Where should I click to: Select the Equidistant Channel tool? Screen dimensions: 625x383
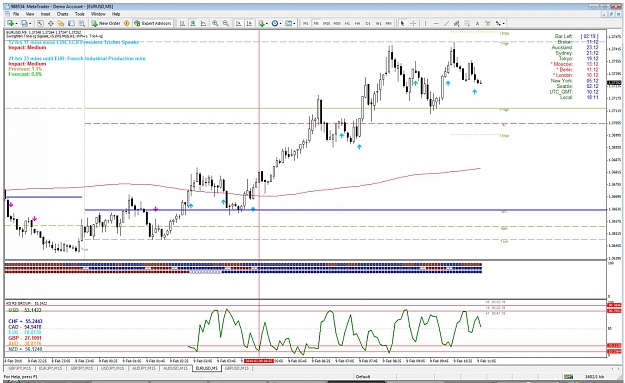(x=456, y=24)
